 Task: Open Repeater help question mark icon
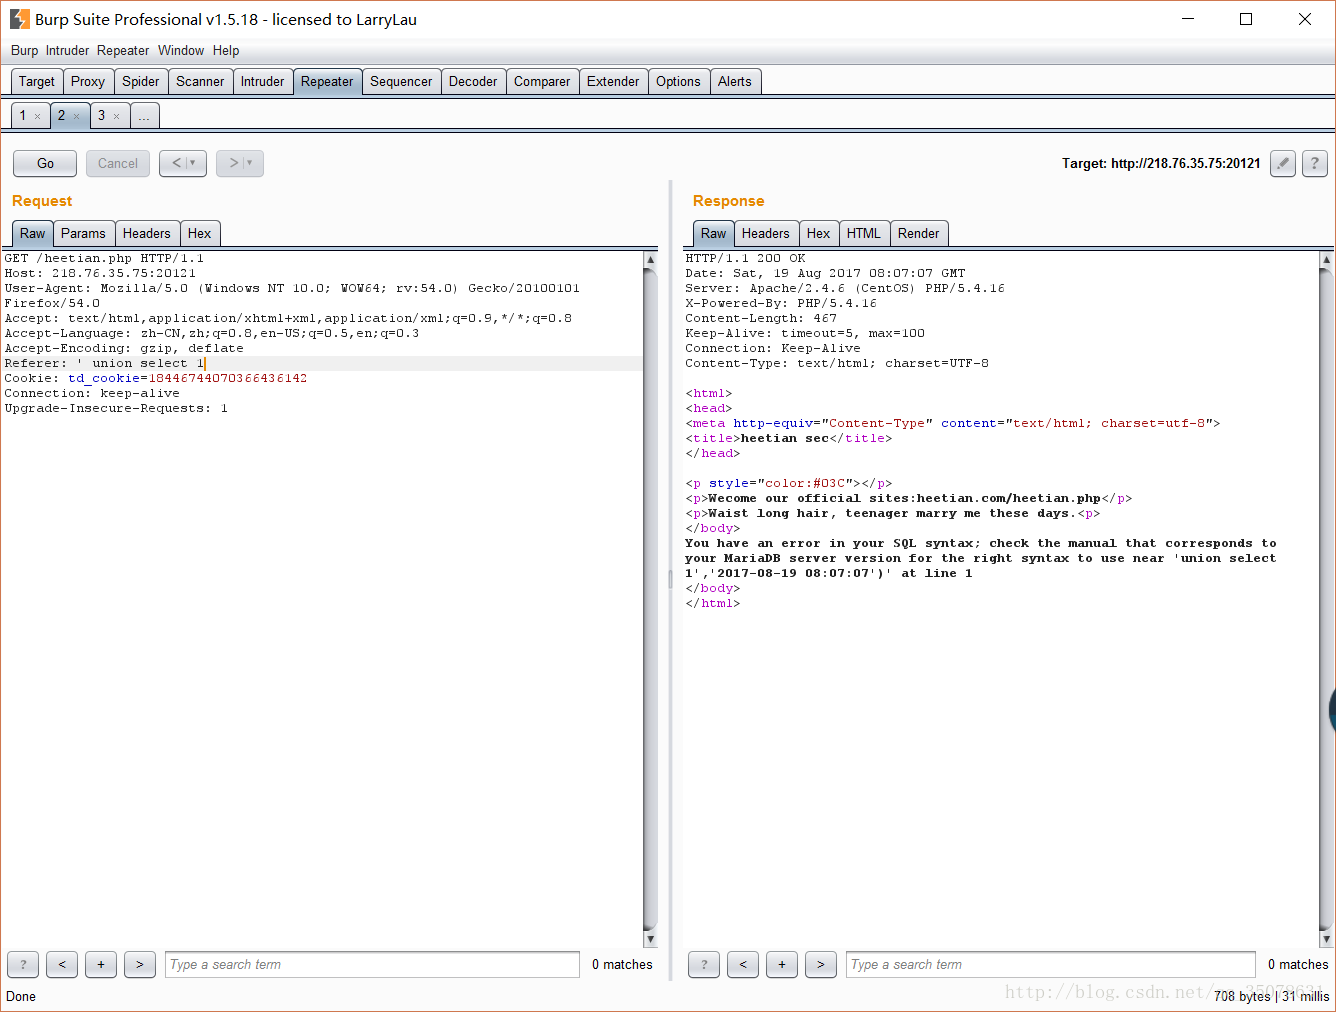pos(1315,163)
